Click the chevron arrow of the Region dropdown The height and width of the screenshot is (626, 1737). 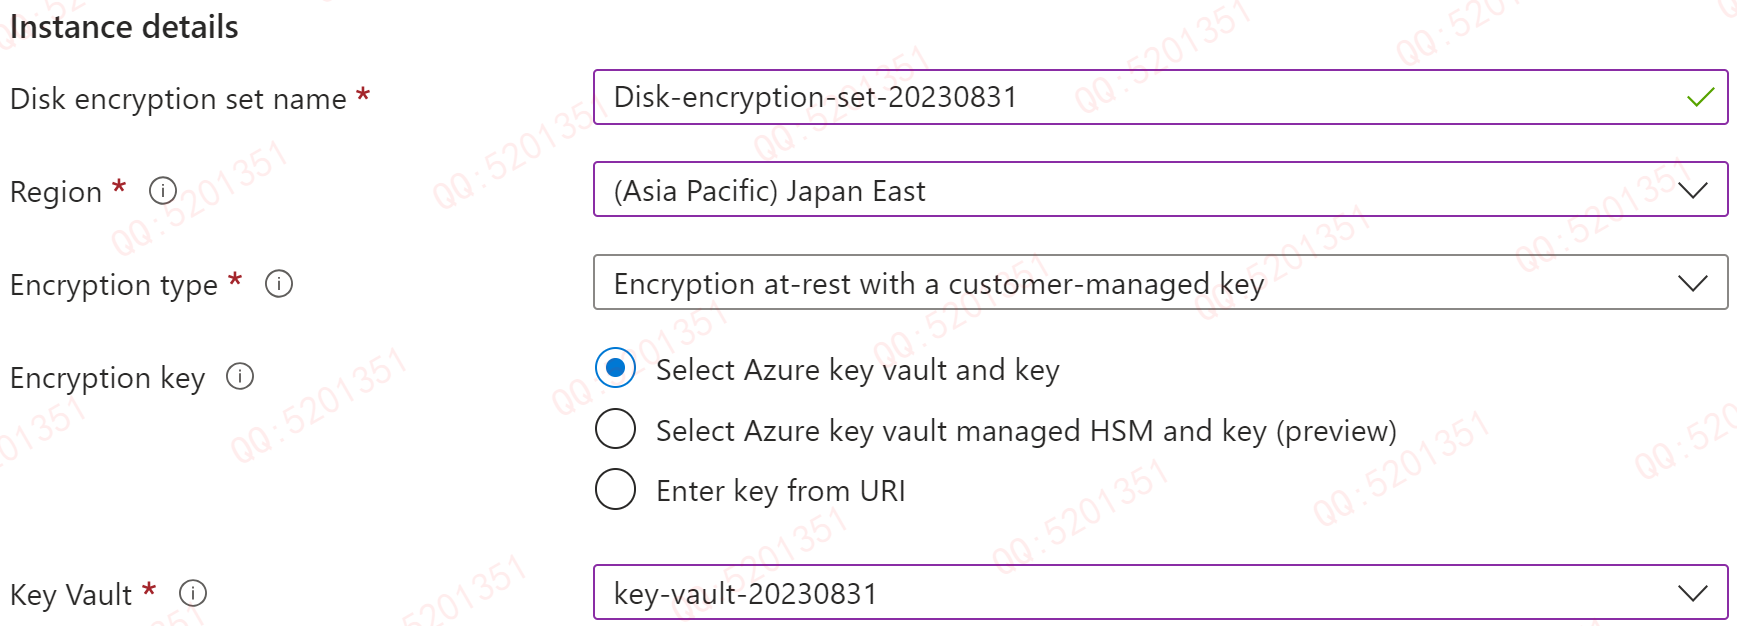pyautogui.click(x=1692, y=190)
